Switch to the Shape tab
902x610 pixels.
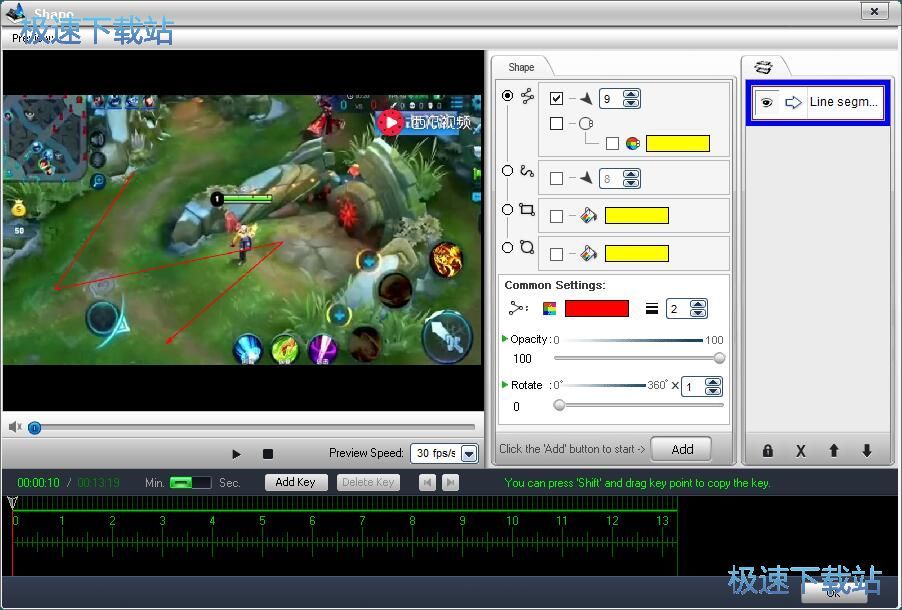(x=521, y=67)
